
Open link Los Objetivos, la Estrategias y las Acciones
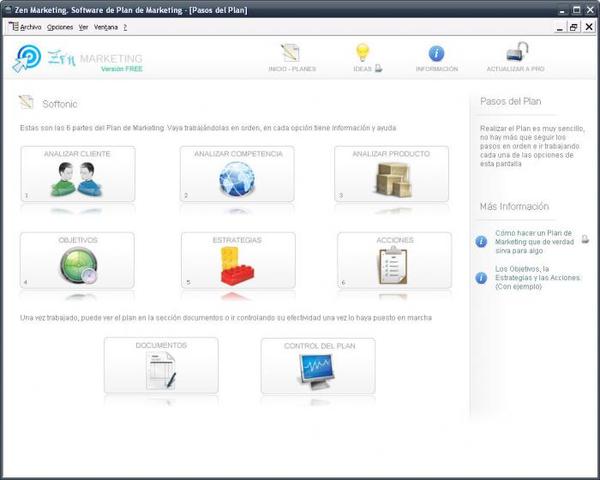(x=538, y=278)
